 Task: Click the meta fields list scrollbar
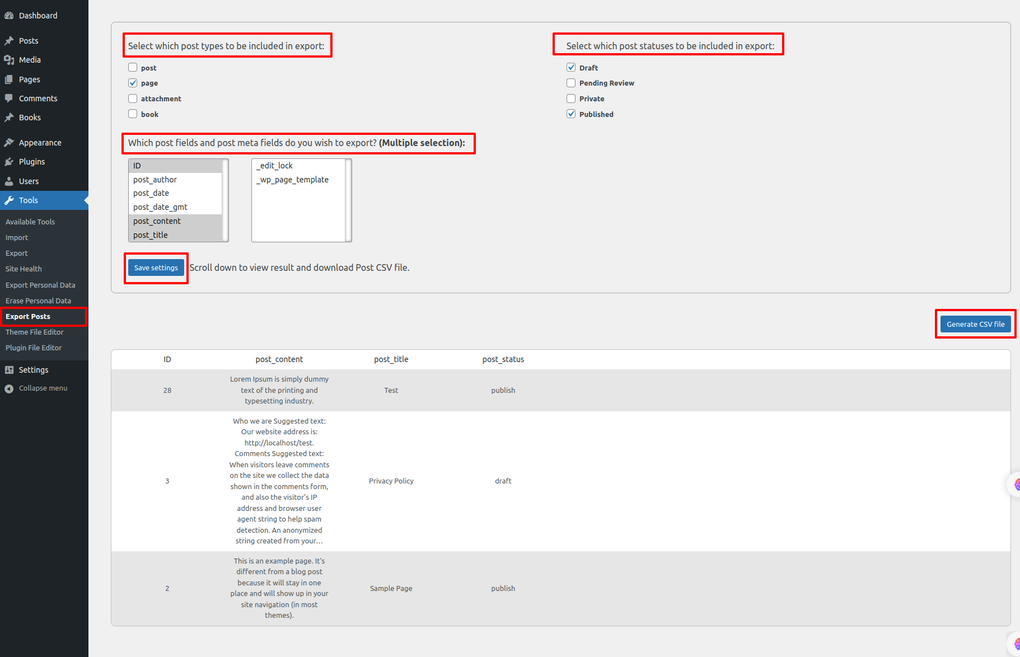point(348,200)
